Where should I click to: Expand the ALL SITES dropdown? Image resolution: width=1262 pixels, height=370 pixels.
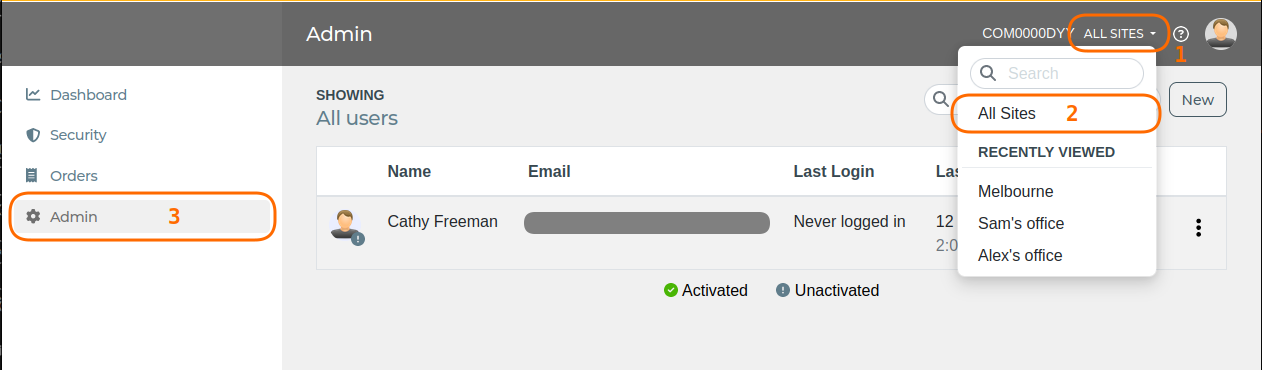click(1120, 34)
